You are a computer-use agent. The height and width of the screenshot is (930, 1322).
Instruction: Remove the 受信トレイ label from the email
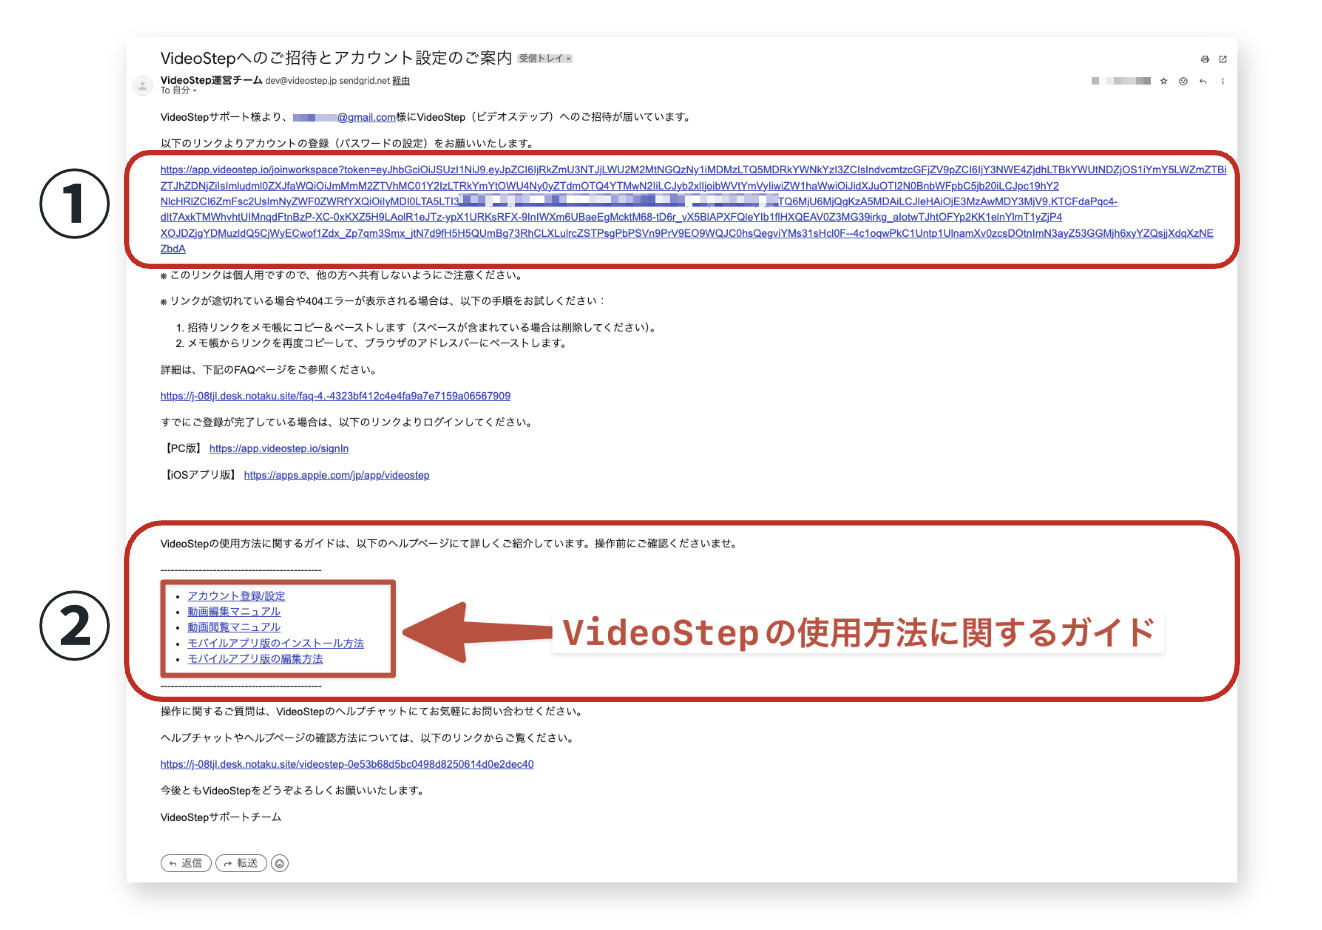[x=569, y=59]
